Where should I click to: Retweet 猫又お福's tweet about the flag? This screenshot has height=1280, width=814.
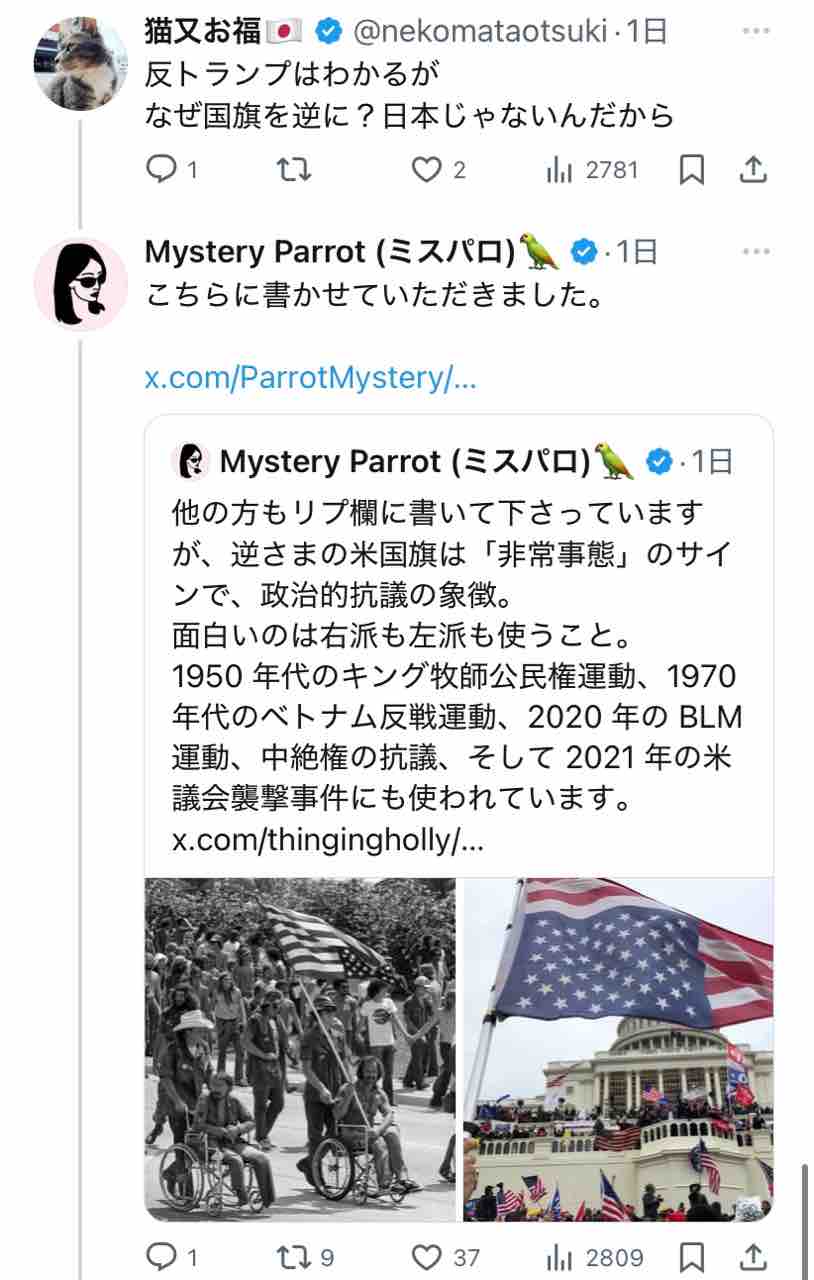pyautogui.click(x=293, y=170)
